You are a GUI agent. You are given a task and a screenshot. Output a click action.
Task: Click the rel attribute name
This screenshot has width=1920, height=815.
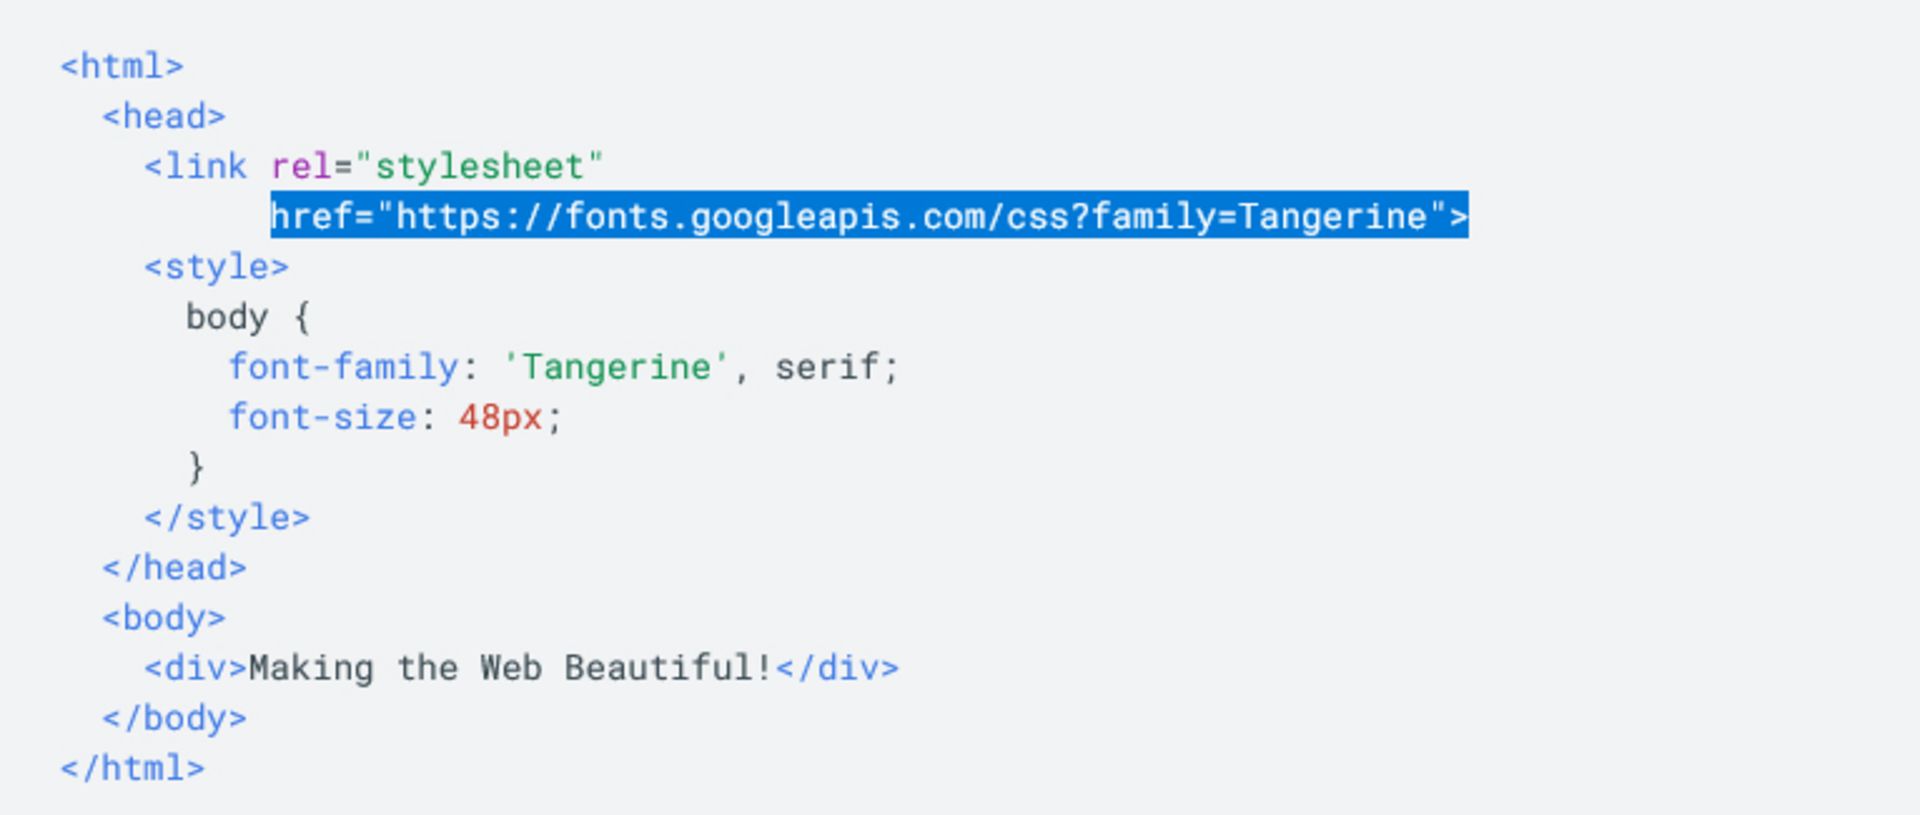(301, 167)
